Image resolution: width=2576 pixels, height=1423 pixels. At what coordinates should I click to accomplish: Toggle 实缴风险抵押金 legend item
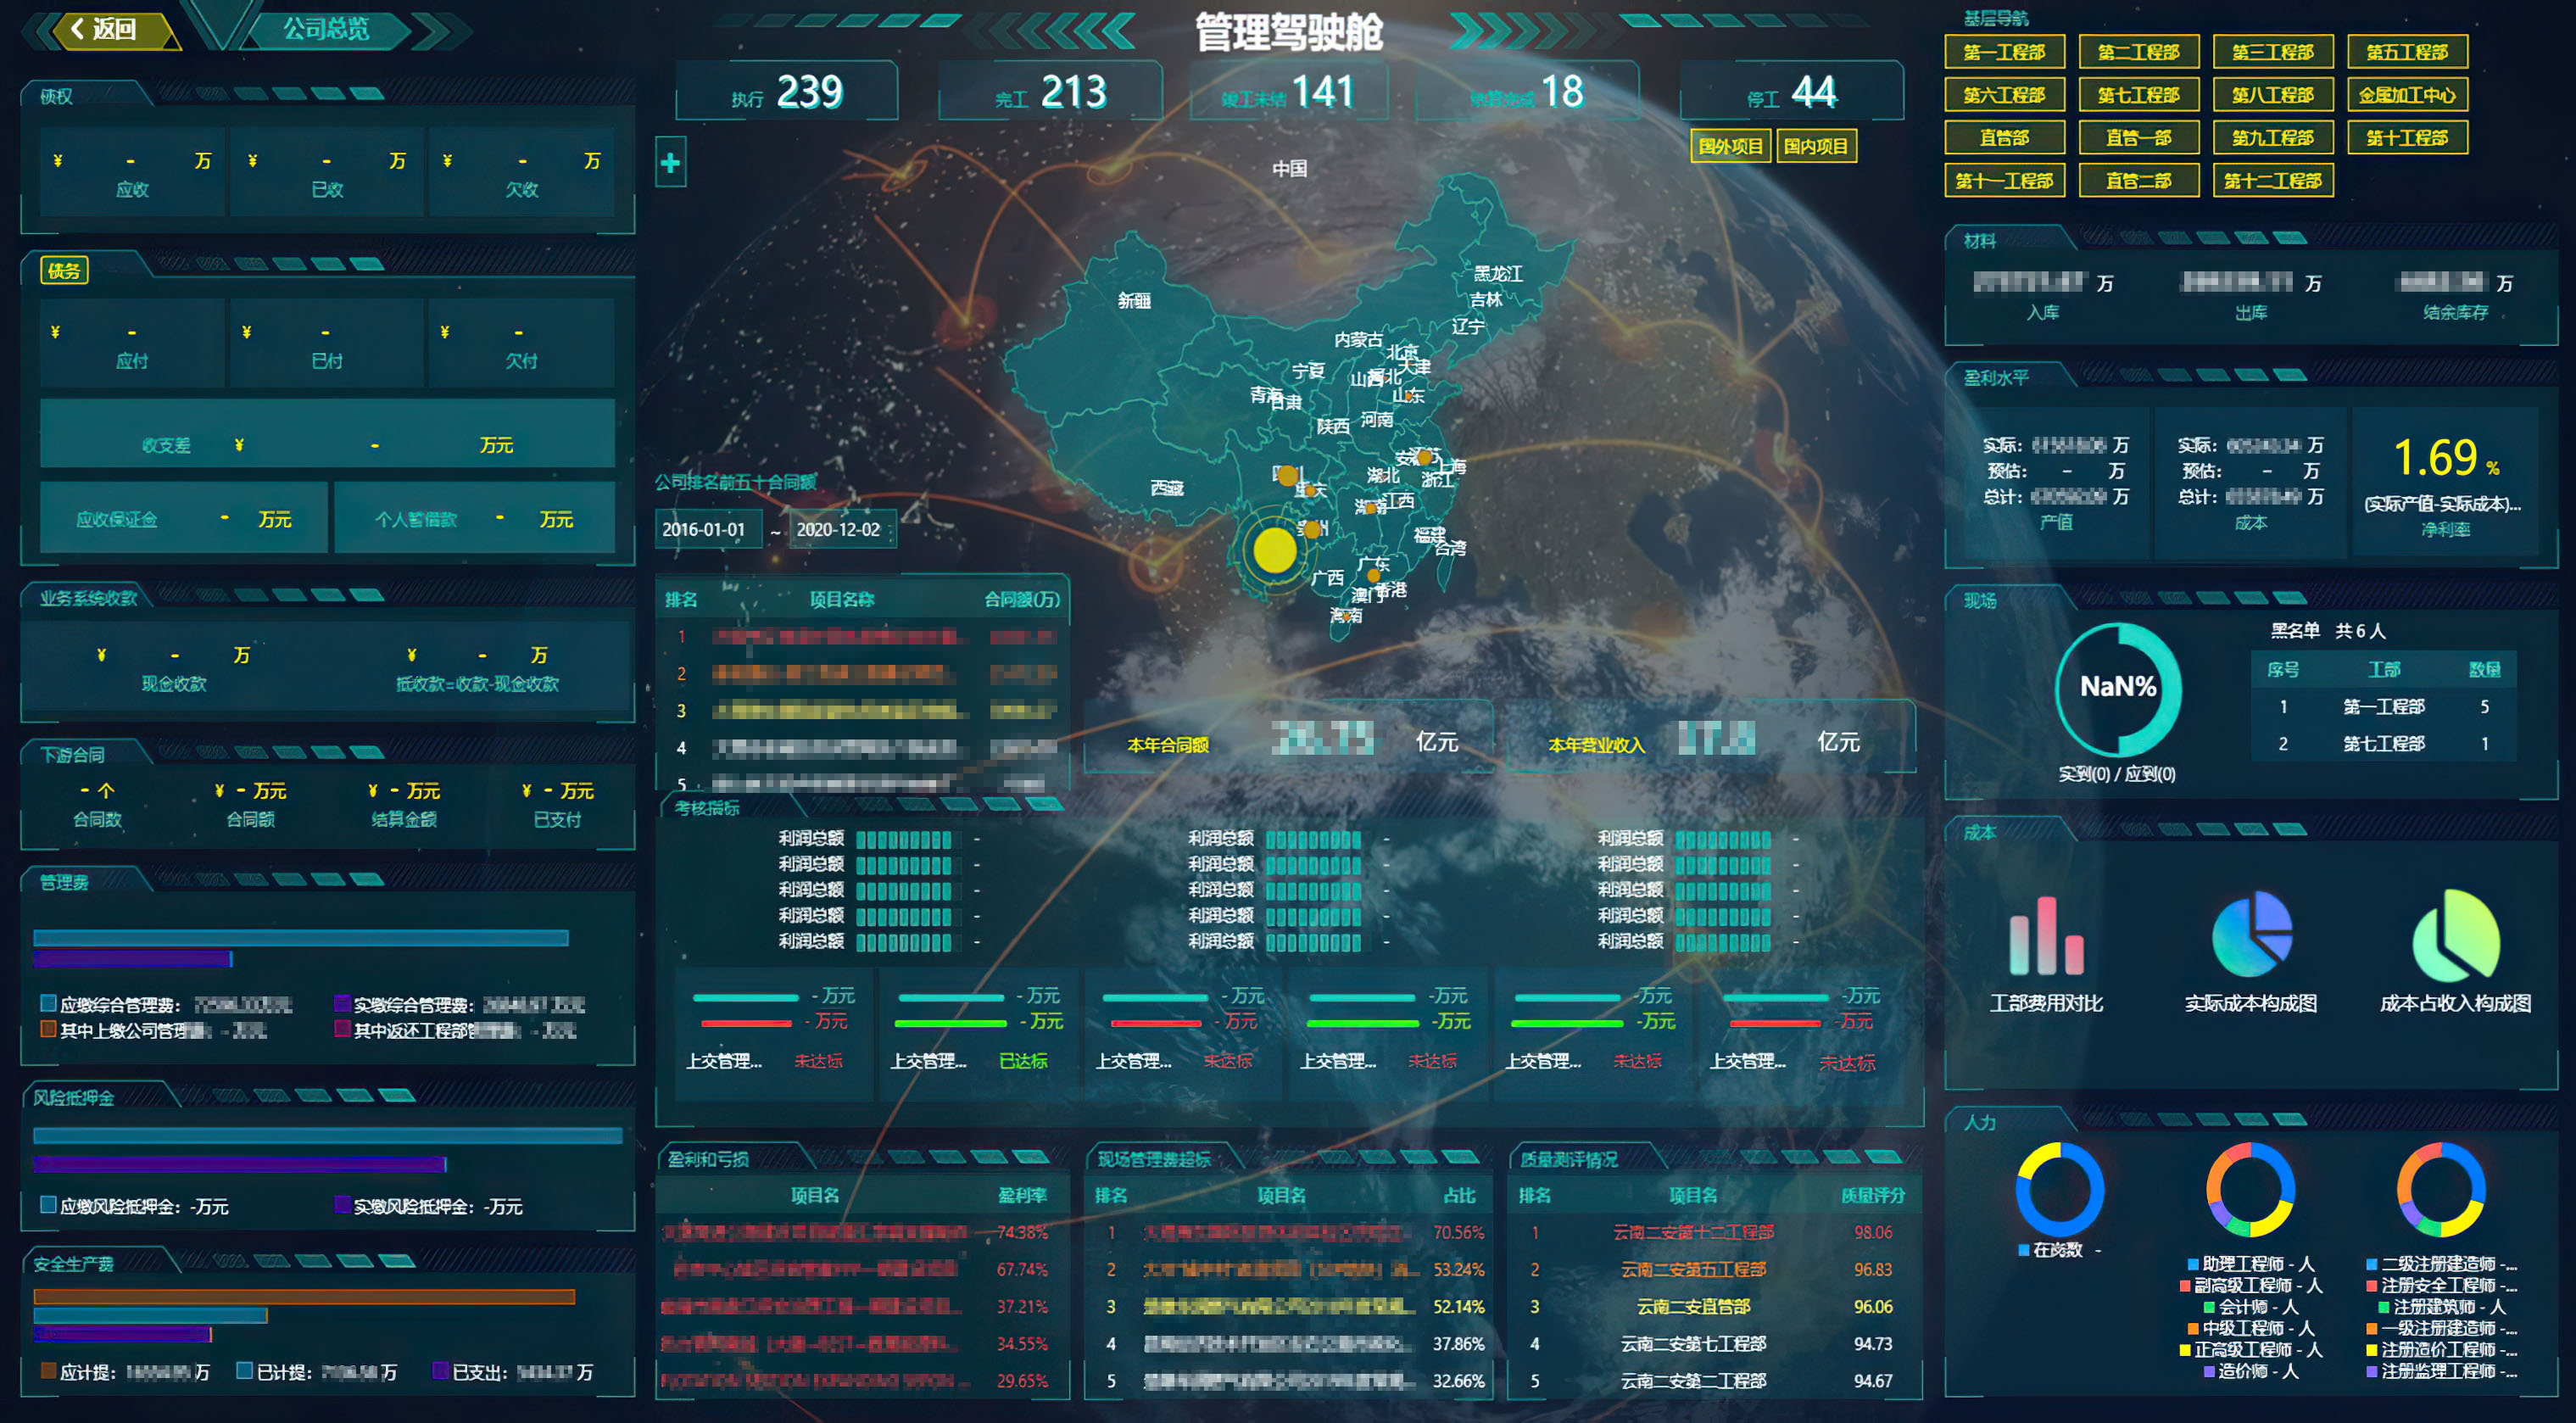tap(428, 1206)
